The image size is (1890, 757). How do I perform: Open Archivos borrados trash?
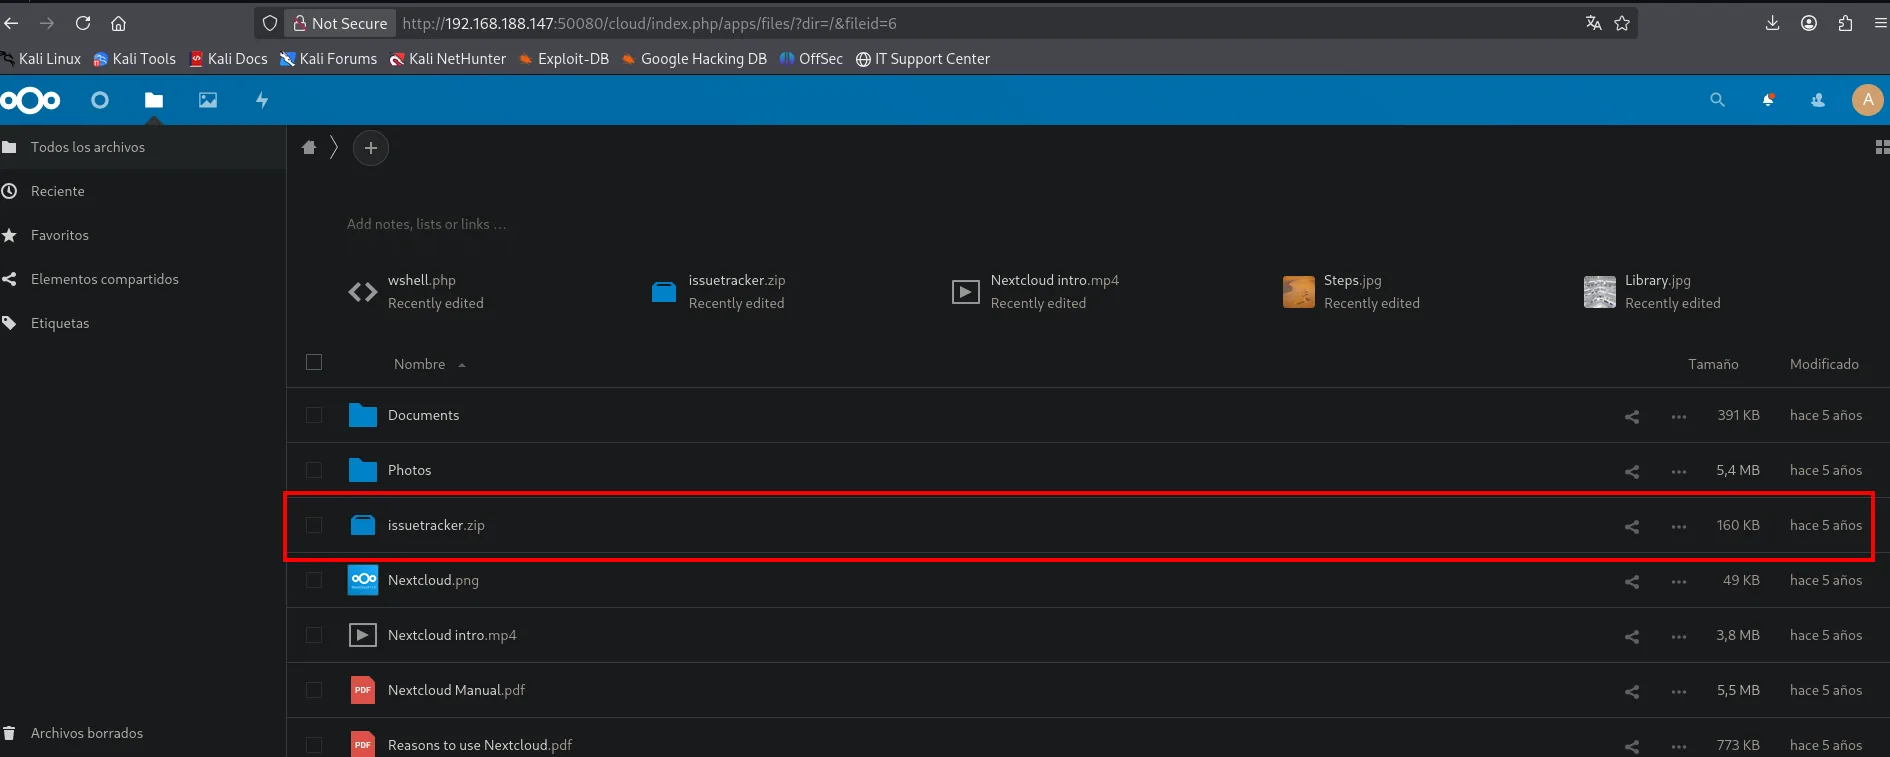coord(143,733)
